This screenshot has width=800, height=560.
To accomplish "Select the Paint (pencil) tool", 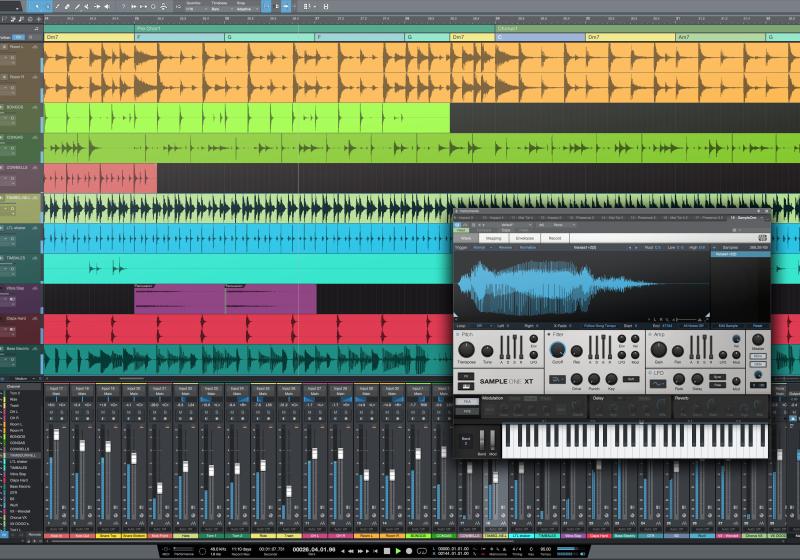I will pyautogui.click(x=77, y=7).
